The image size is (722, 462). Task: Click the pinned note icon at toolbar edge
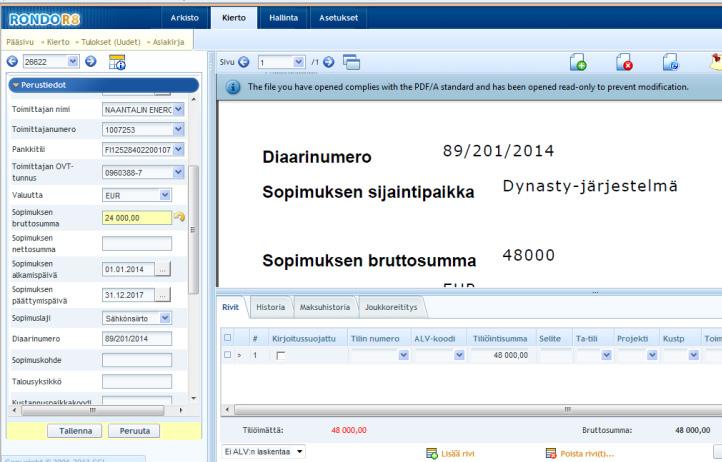click(716, 62)
